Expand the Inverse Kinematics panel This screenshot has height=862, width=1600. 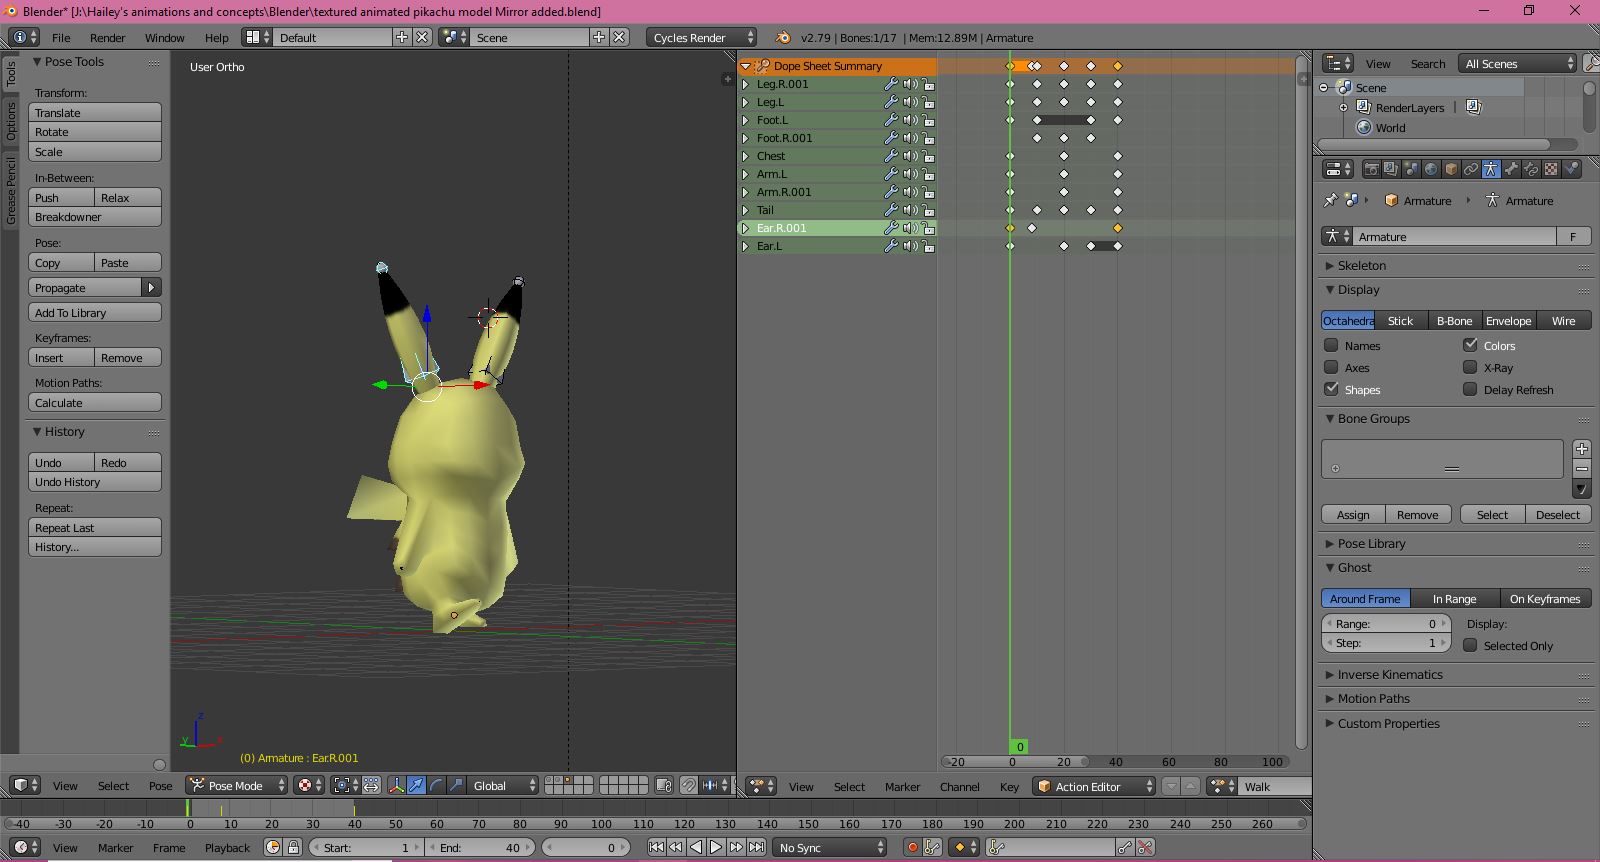pos(1390,675)
